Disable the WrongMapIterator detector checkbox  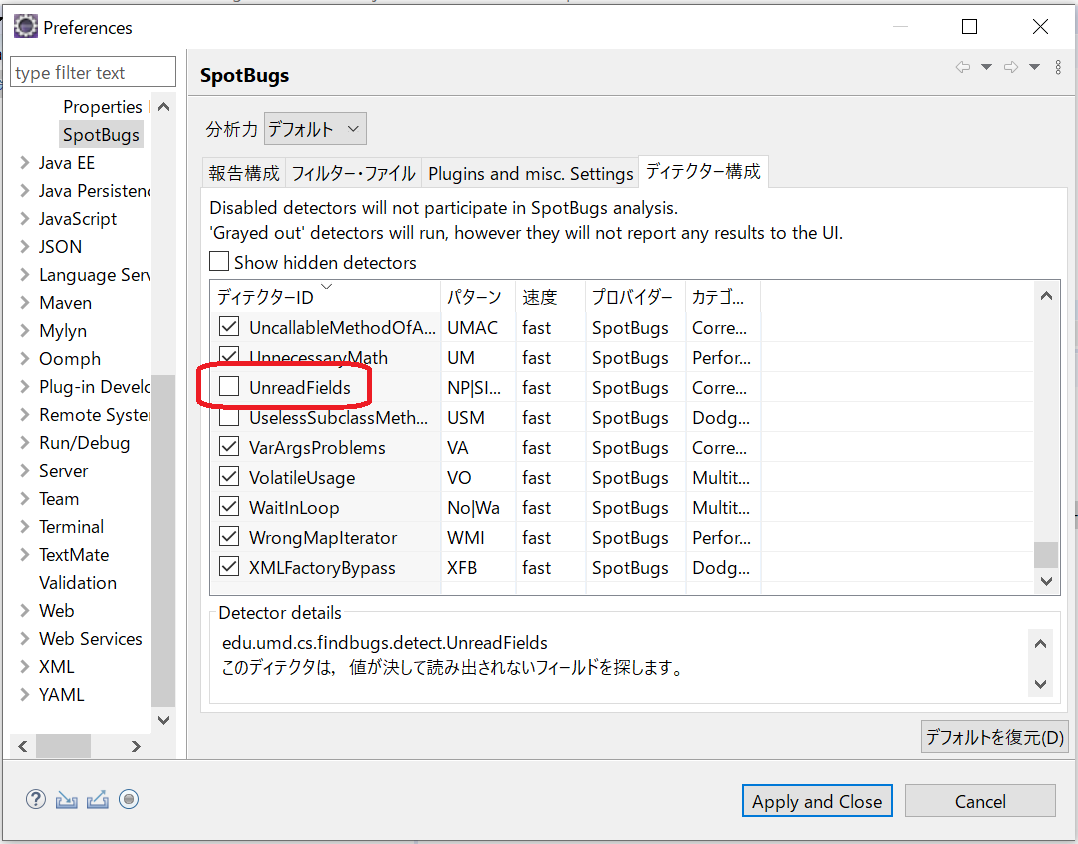pyautogui.click(x=228, y=537)
